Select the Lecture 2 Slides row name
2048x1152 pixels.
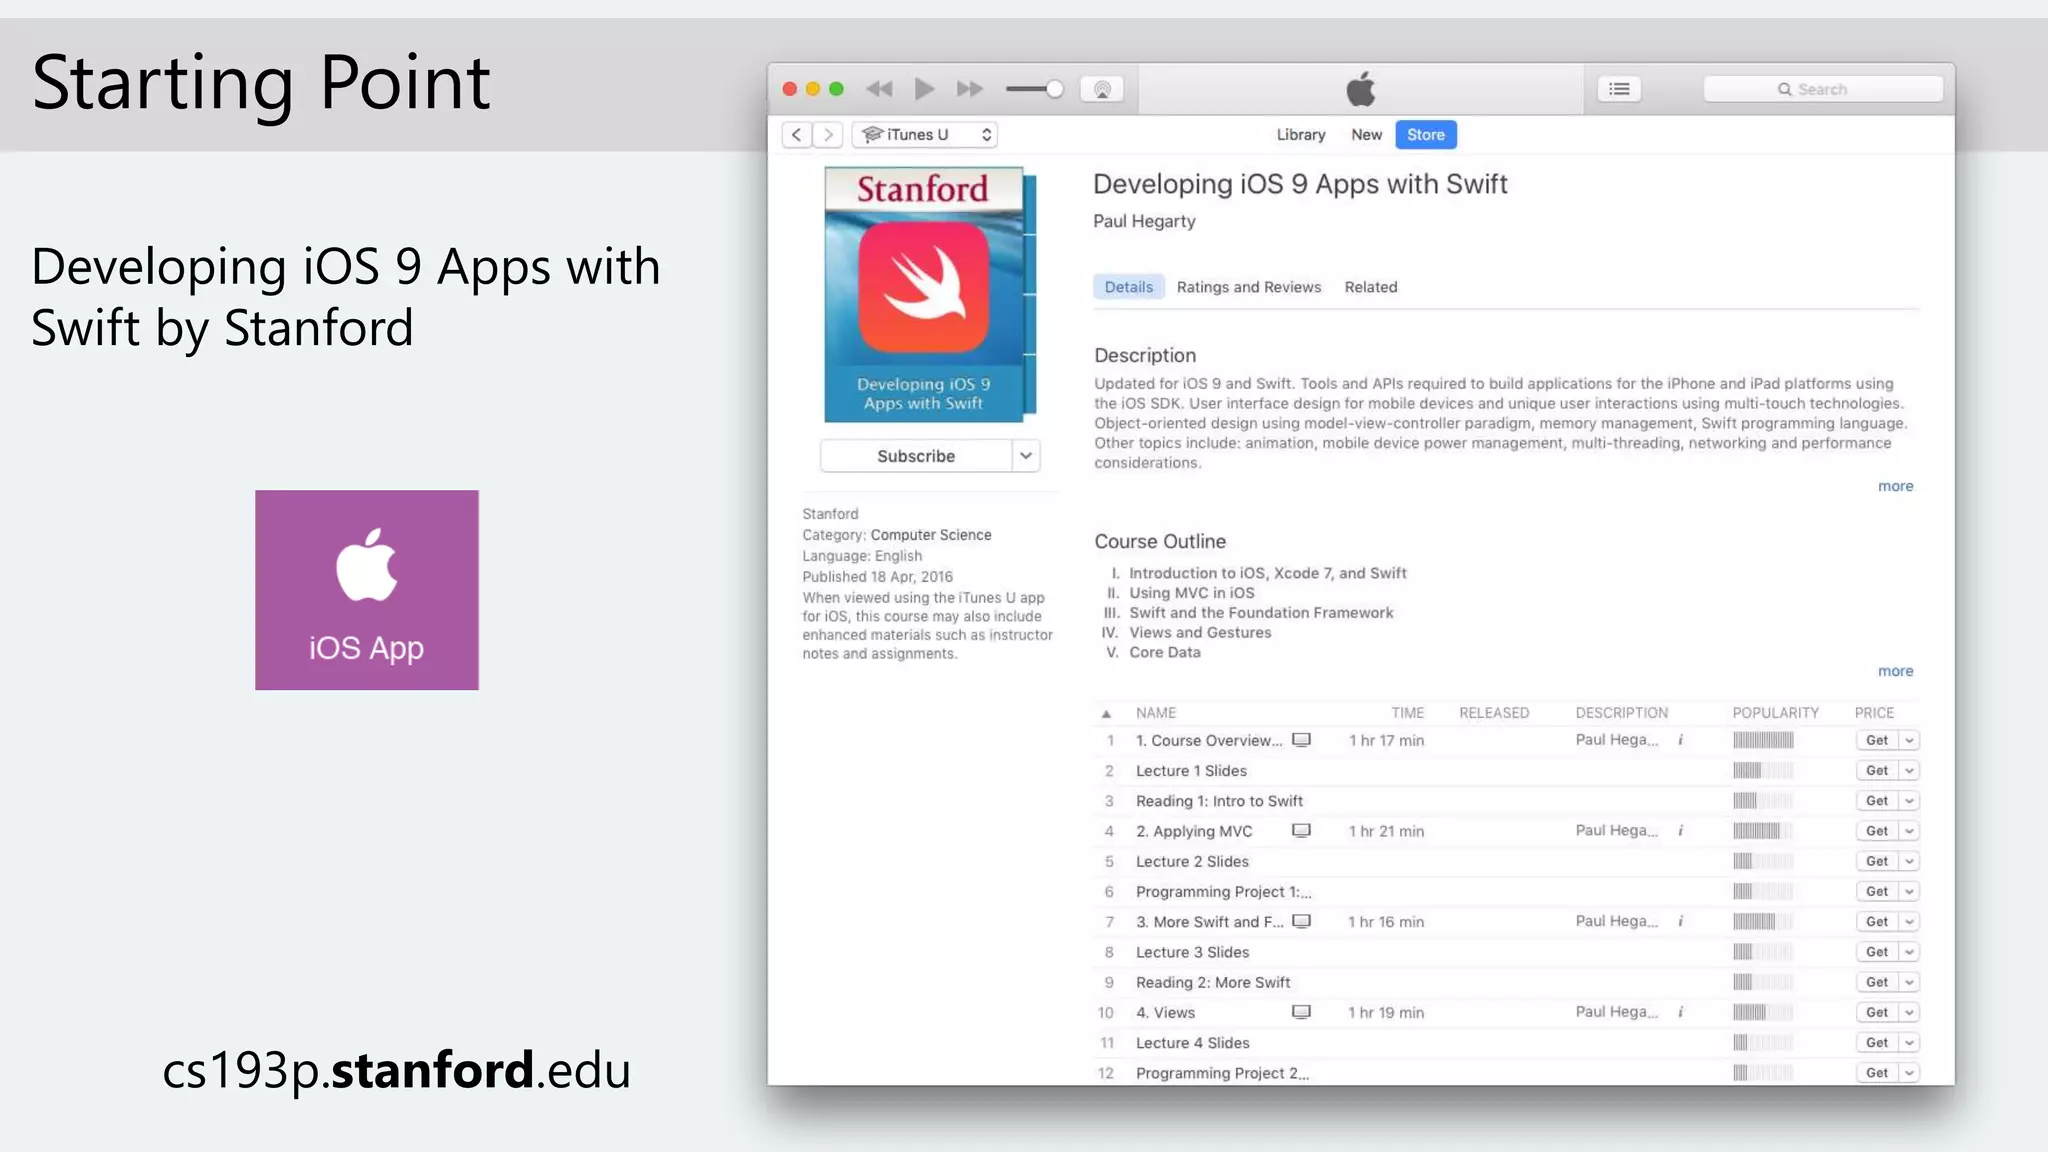click(x=1192, y=861)
